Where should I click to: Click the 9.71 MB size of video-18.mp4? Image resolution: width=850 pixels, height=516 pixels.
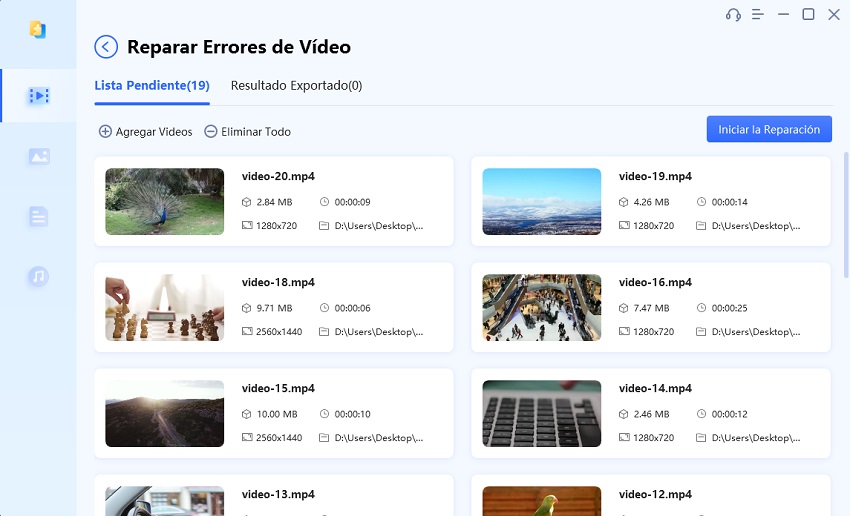click(x=274, y=308)
